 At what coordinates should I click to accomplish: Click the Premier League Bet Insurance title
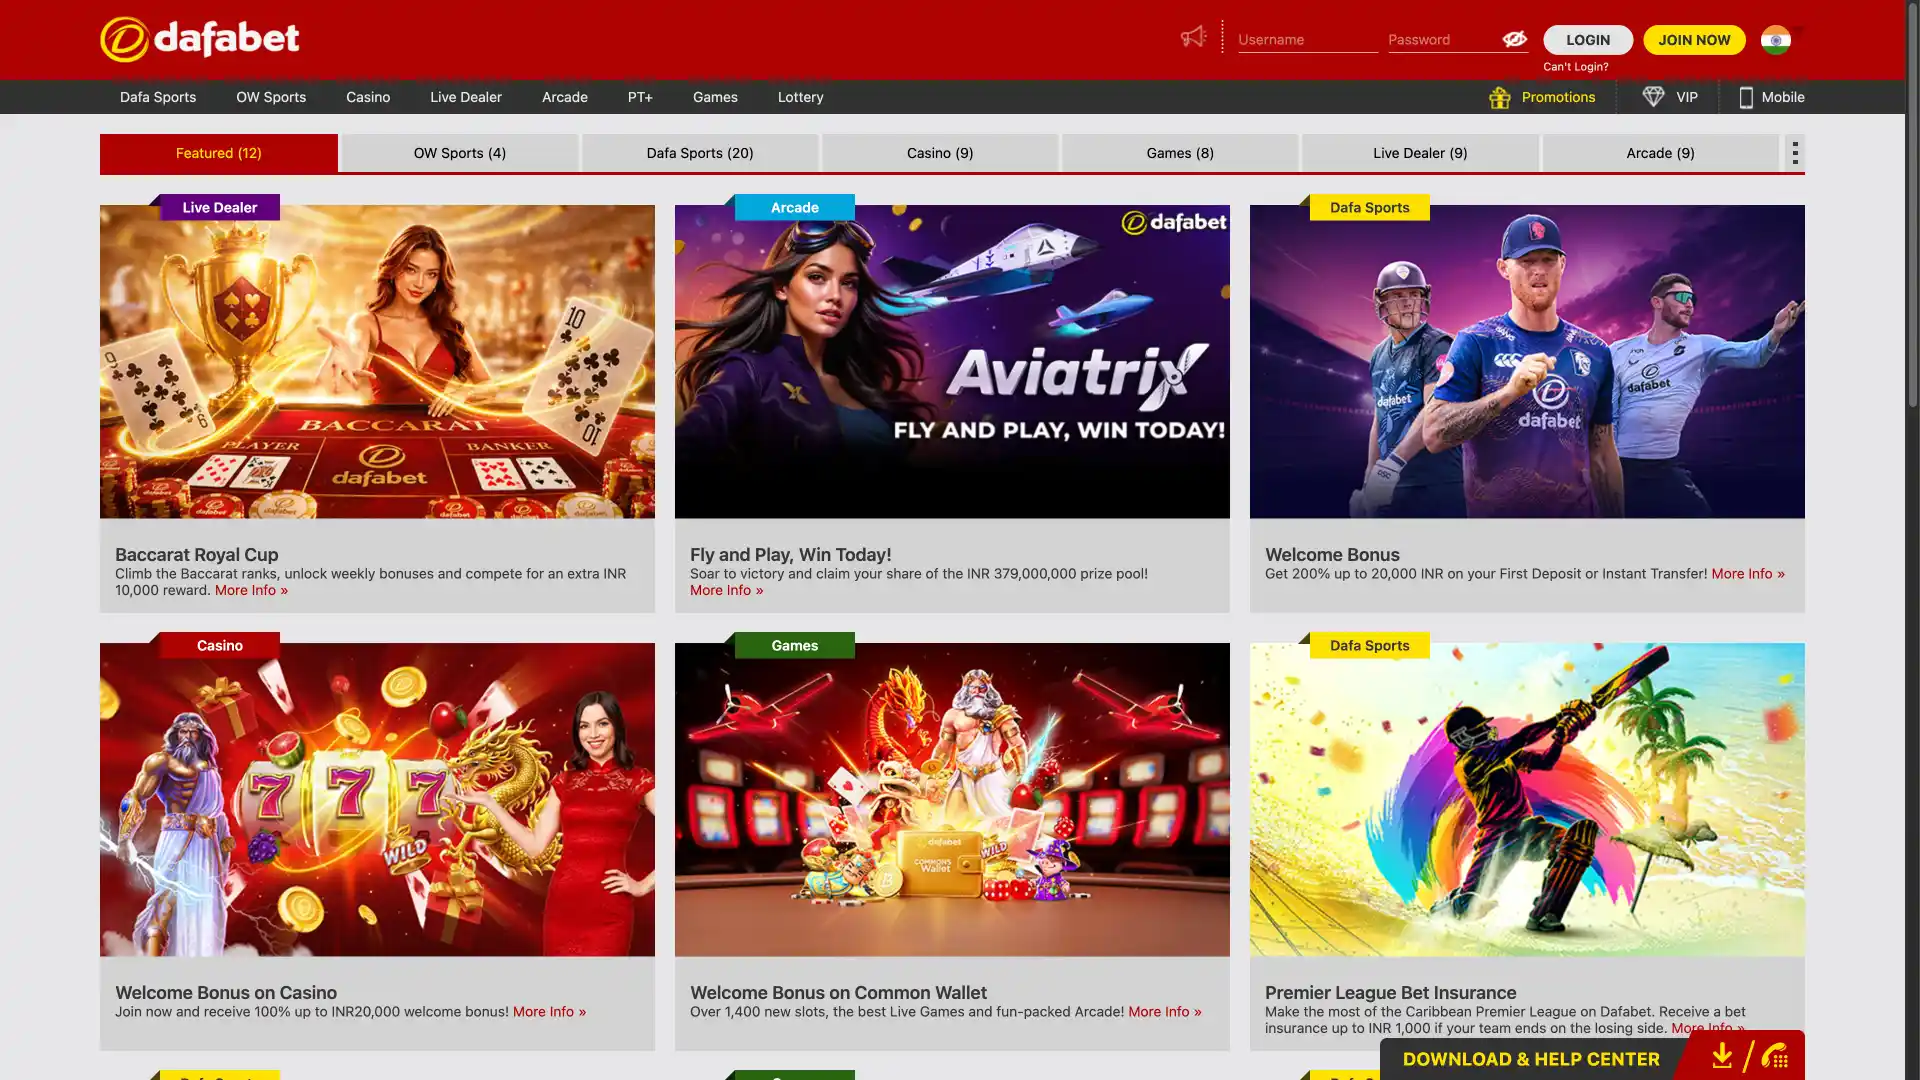1390,993
